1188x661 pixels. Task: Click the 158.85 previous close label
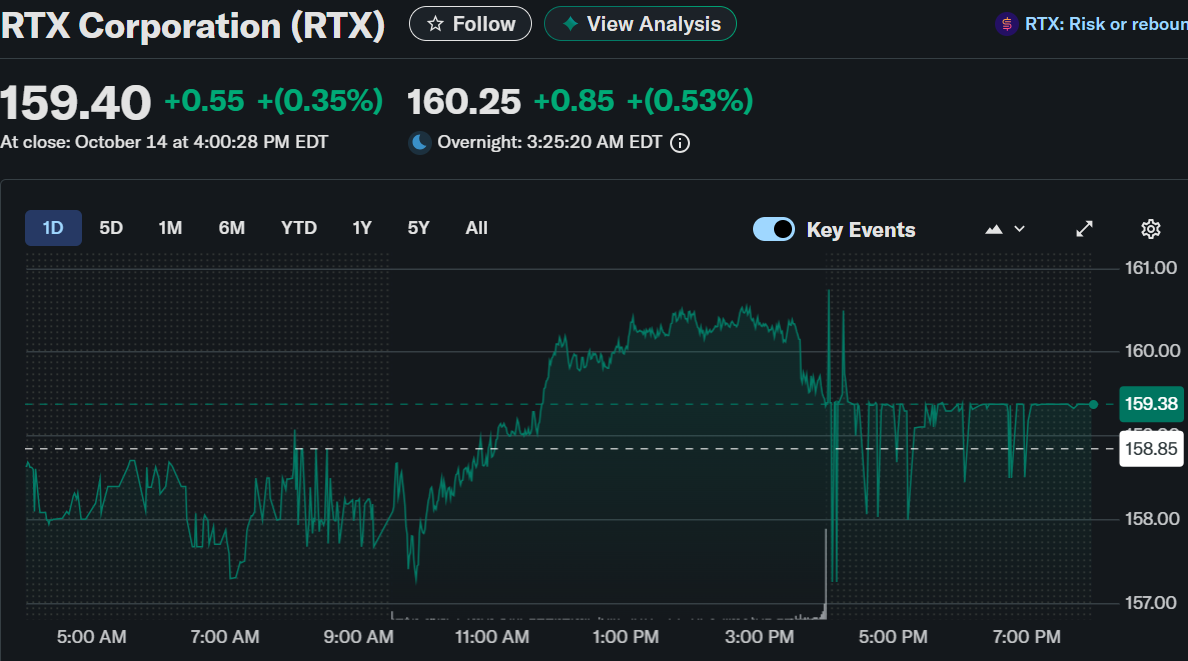pos(1151,448)
